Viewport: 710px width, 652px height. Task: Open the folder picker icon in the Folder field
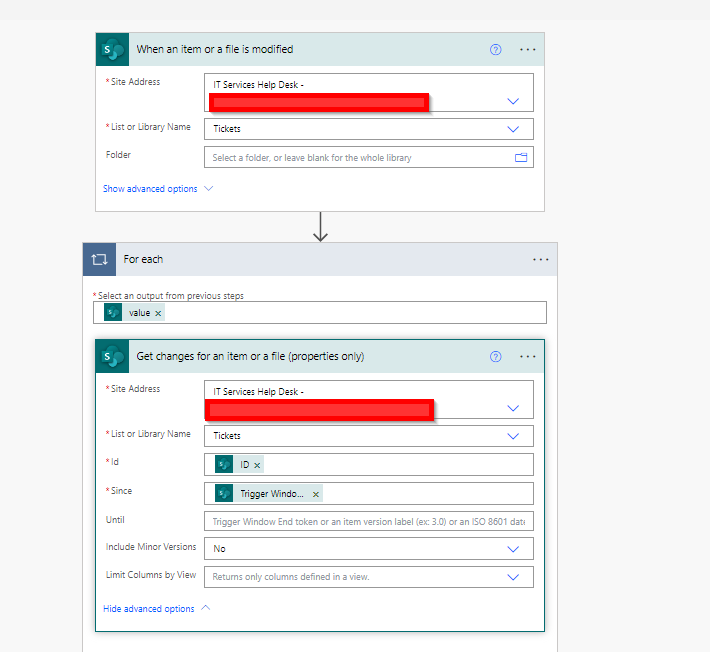(521, 158)
